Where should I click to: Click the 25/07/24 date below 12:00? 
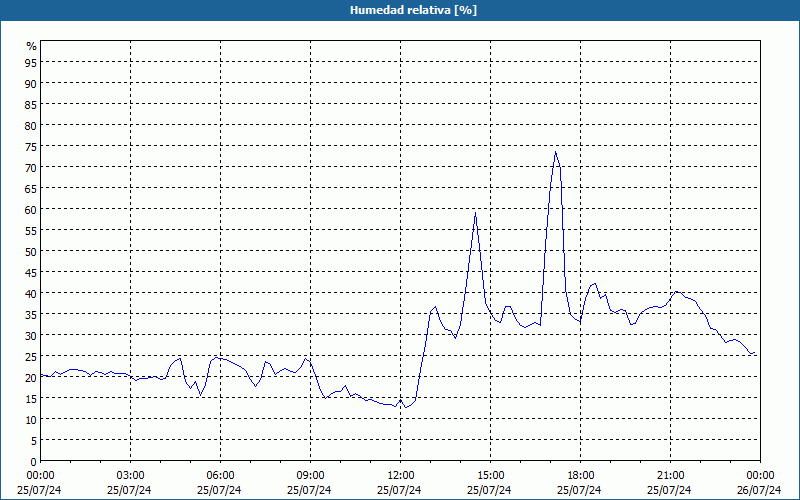[399, 490]
